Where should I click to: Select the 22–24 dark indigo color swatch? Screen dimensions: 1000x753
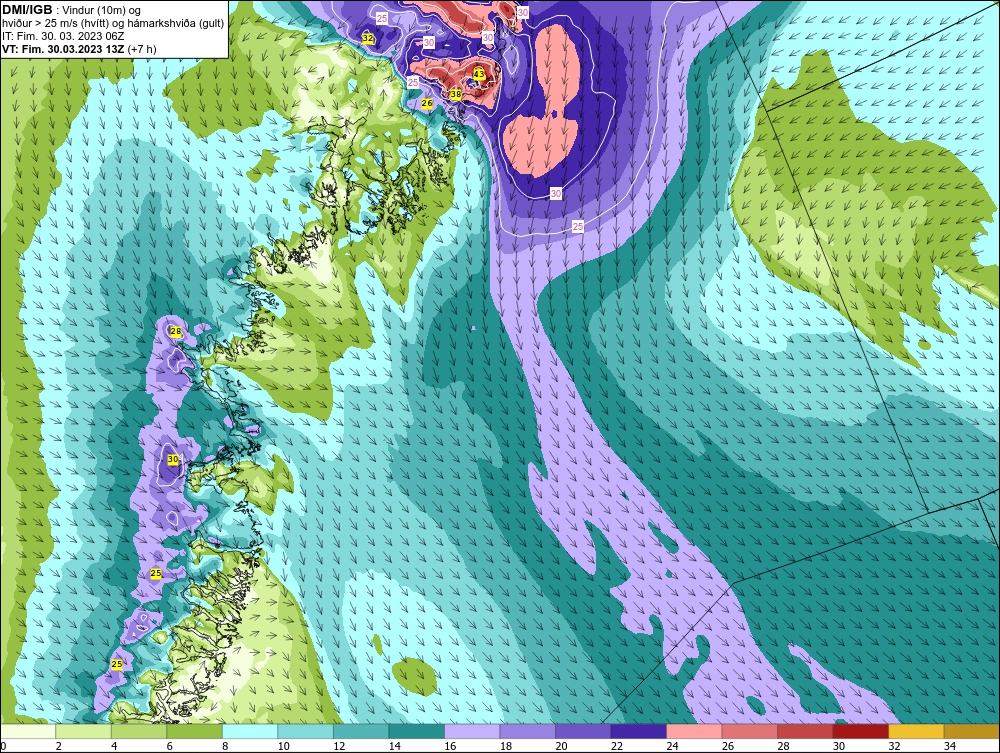tap(638, 731)
